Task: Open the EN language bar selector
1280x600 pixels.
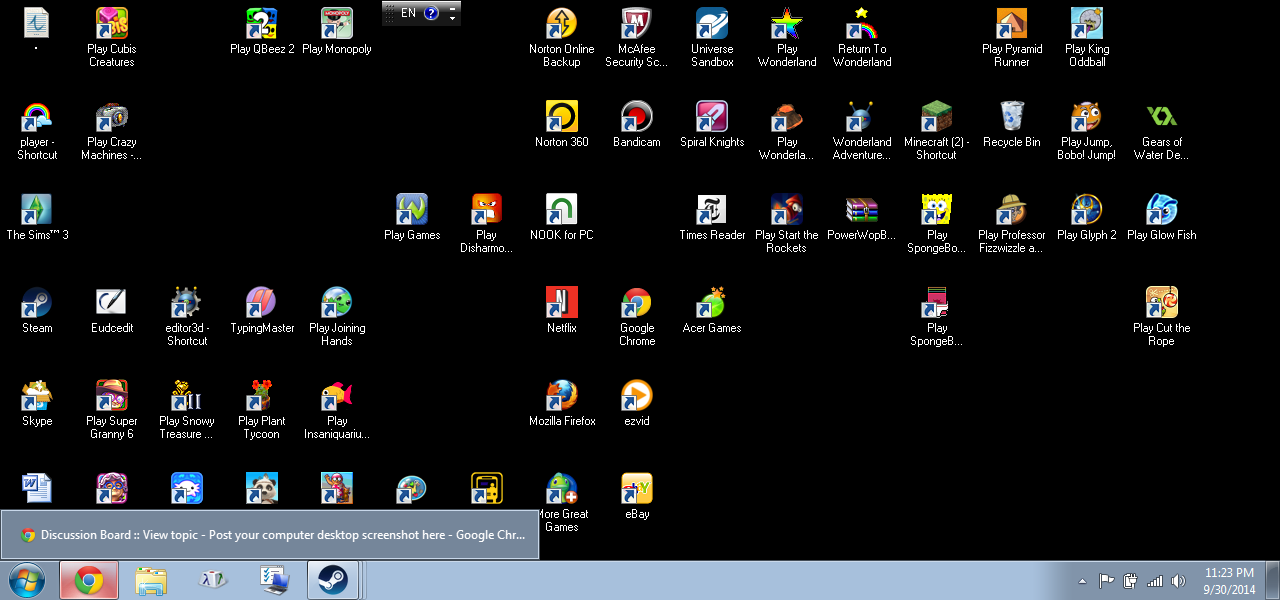Action: coord(409,13)
